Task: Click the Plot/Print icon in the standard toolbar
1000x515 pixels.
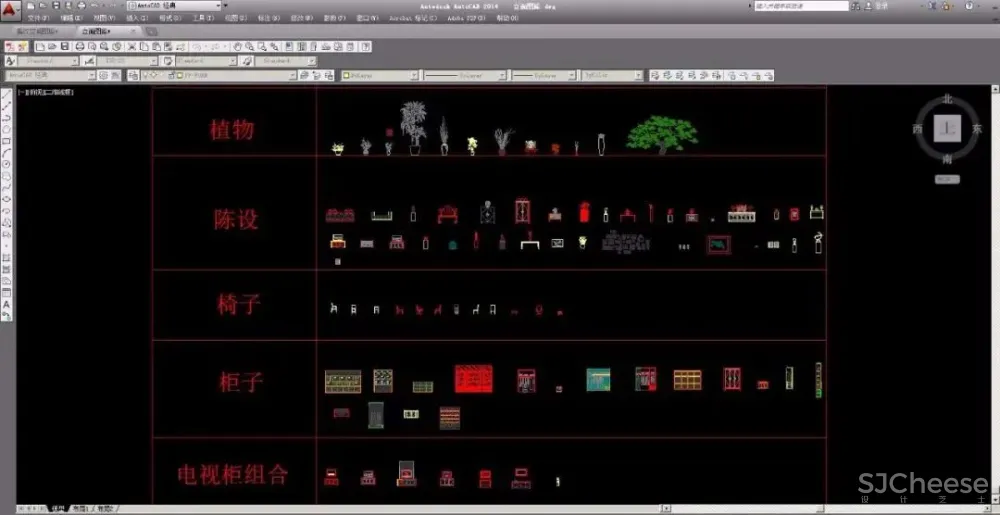Action: pyautogui.click(x=80, y=46)
